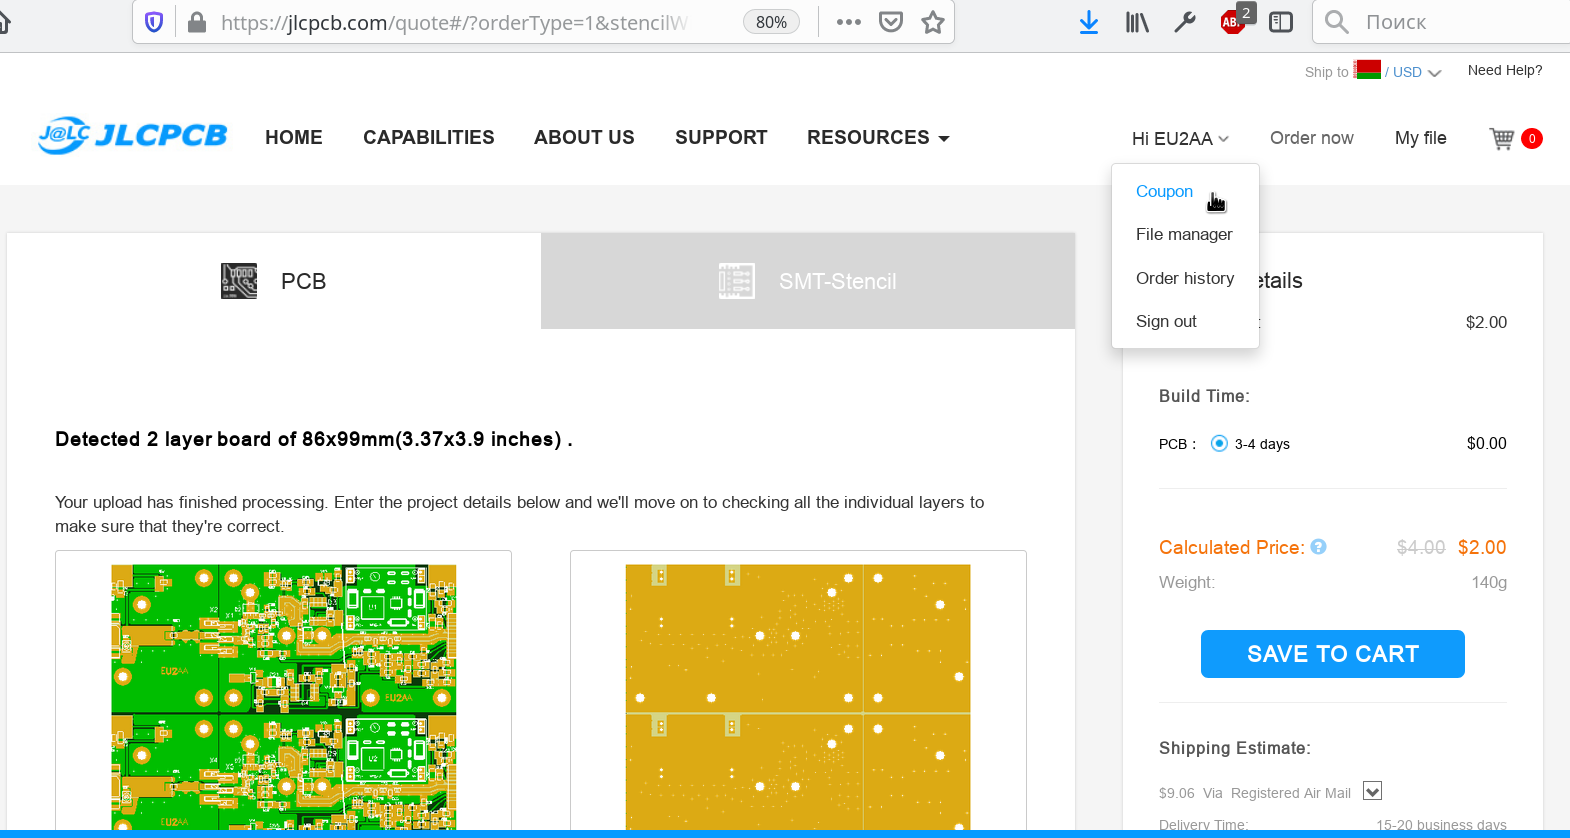This screenshot has width=1570, height=838.
Task: Click the green PCB top-side preview thumbnail
Action: click(283, 695)
